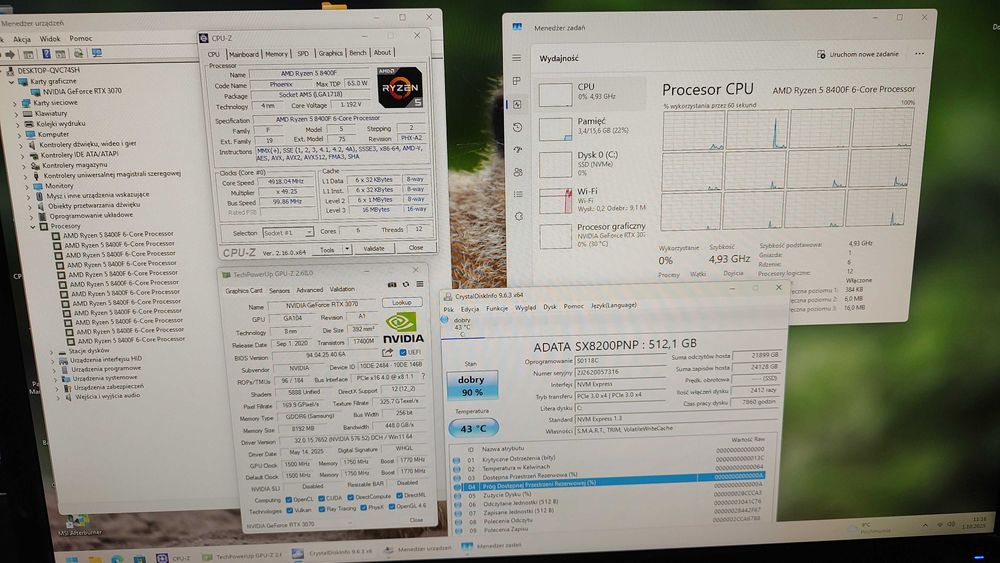Click GPU-Z refresh icon
Image resolution: width=1000 pixels, height=563 pixels.
[x=406, y=284]
